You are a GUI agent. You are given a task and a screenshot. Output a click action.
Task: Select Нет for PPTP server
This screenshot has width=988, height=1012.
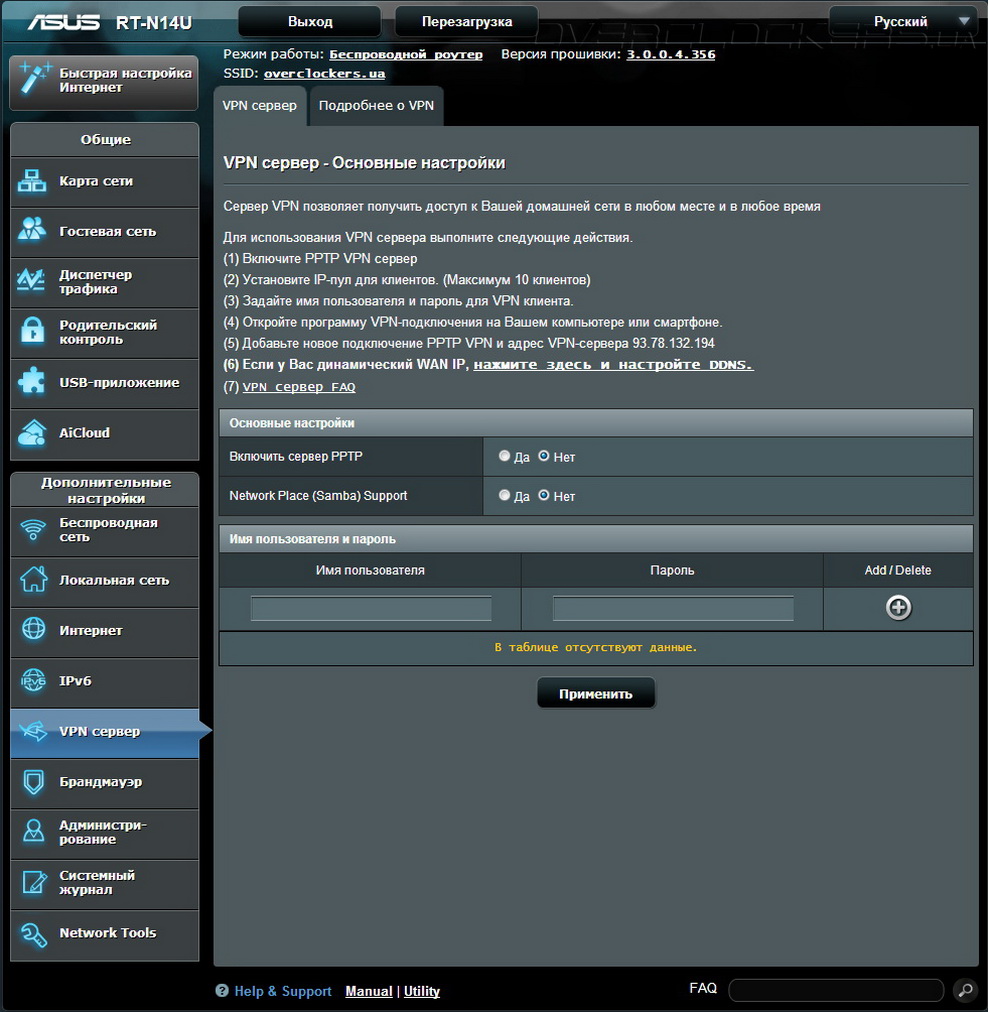coord(544,456)
